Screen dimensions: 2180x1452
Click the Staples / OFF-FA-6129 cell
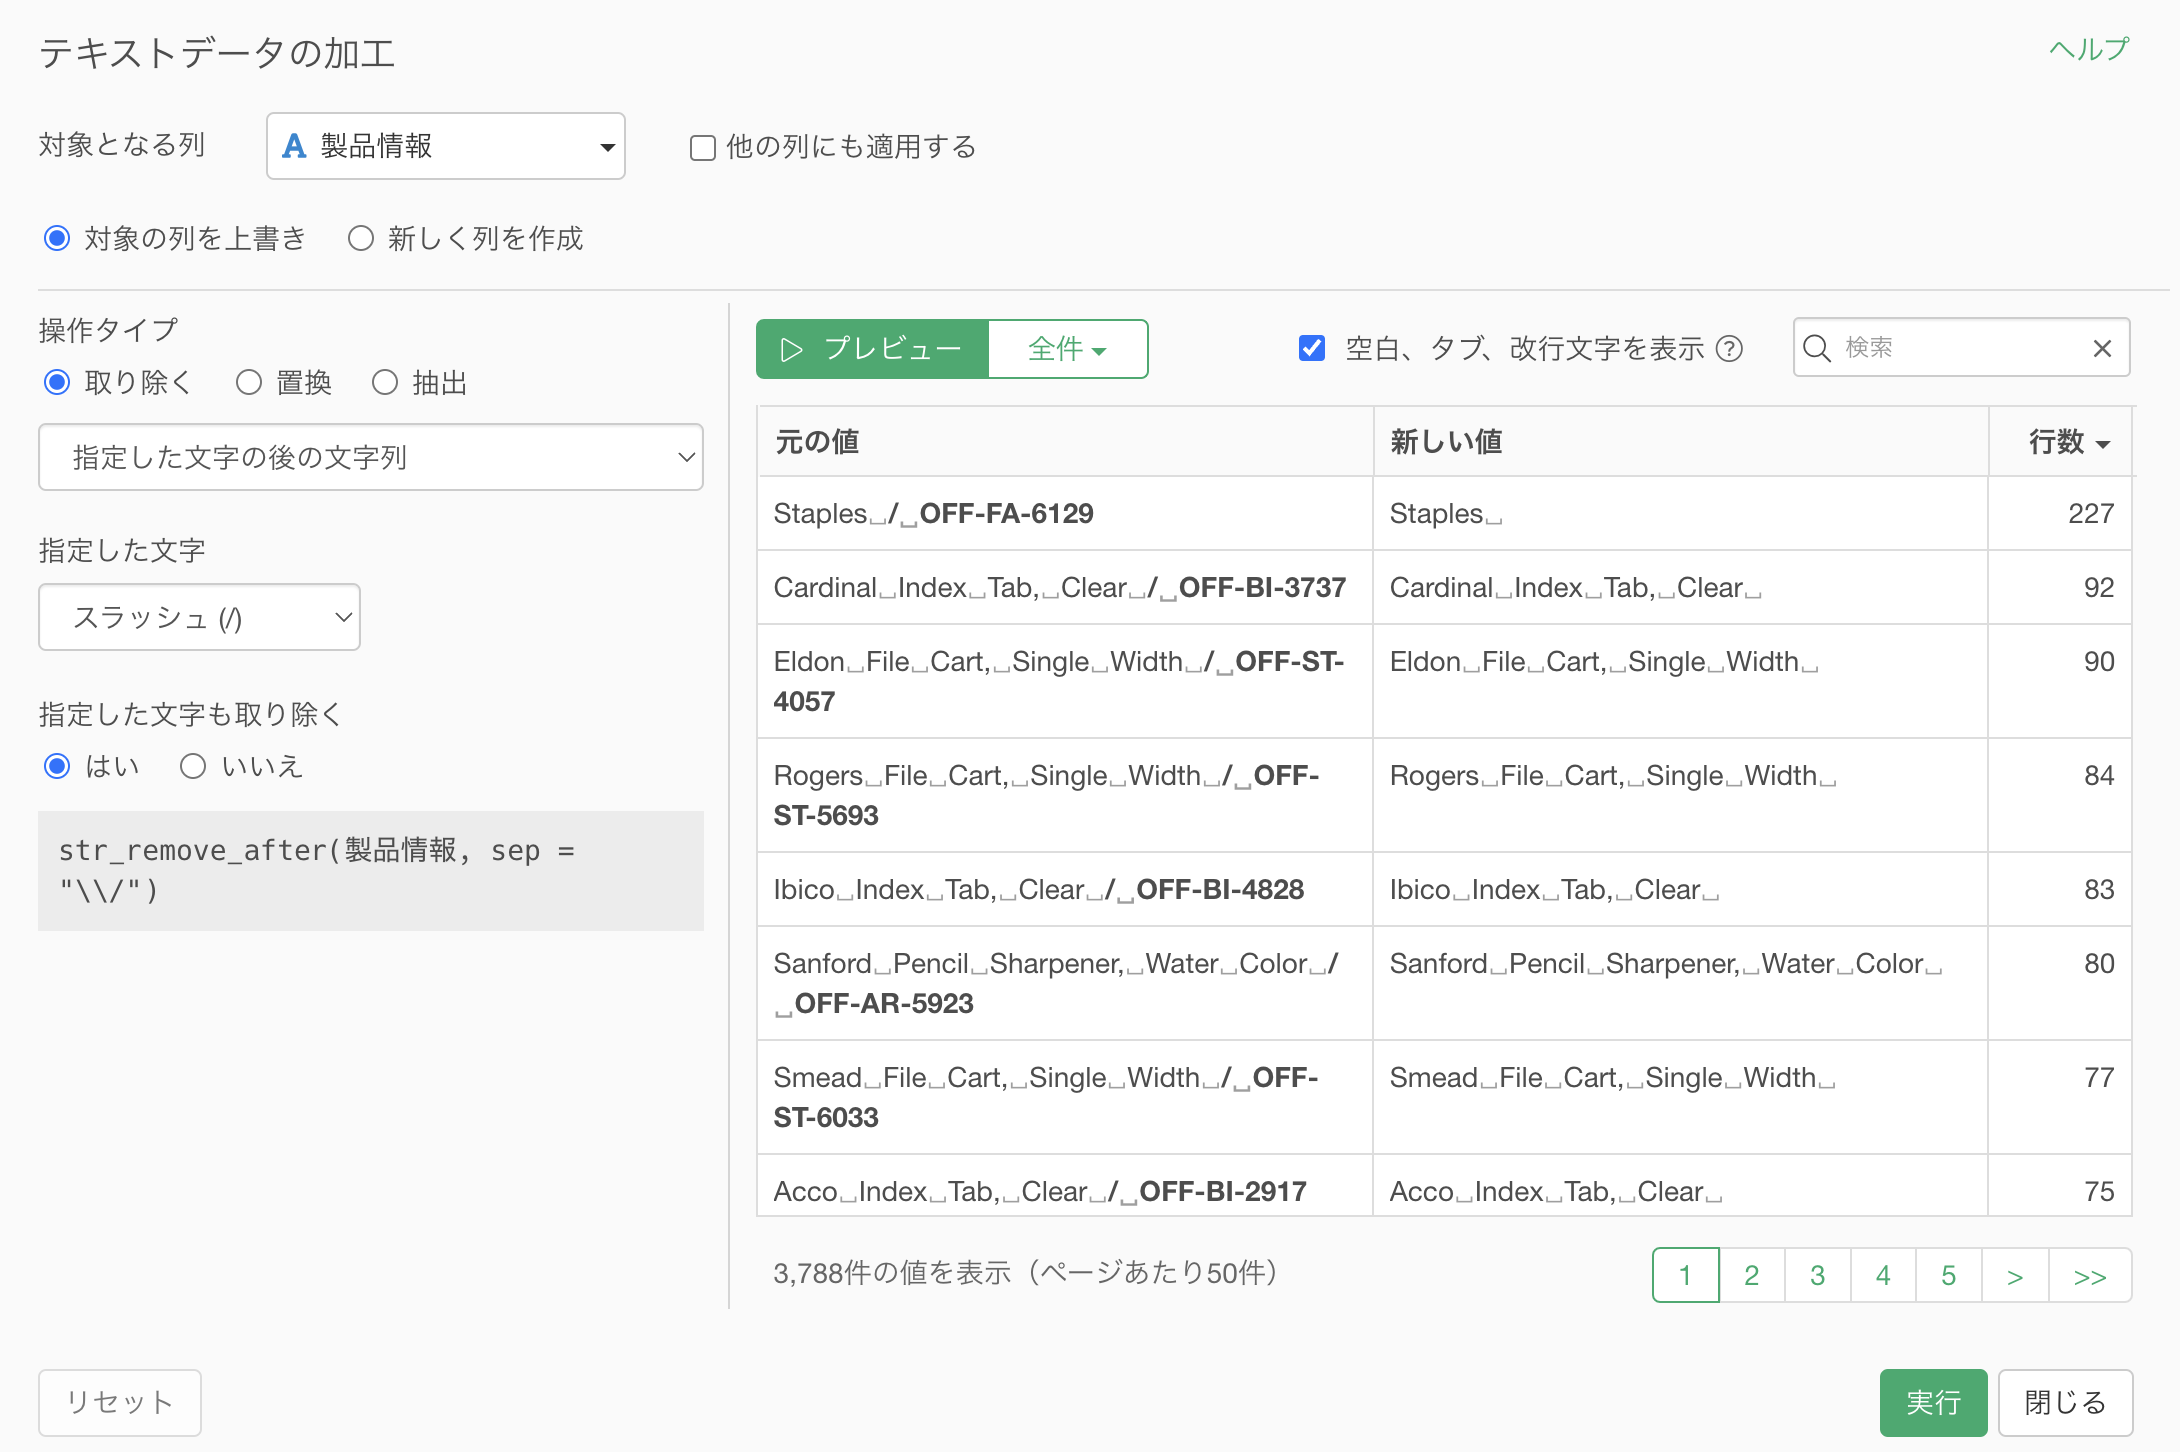coord(1065,513)
